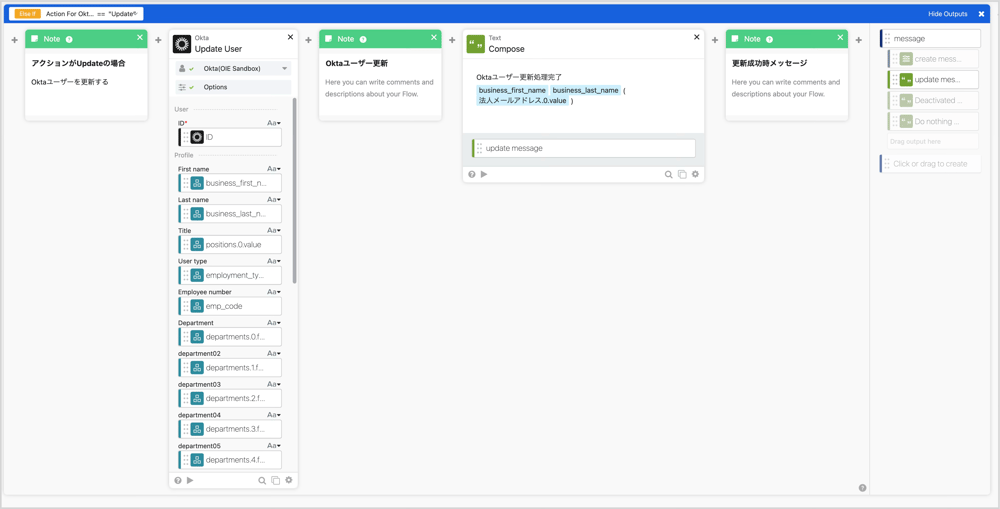Screen dimensions: 1000x509
Task: Open type dropdown for Employee number field
Action: pyautogui.click(x=273, y=292)
